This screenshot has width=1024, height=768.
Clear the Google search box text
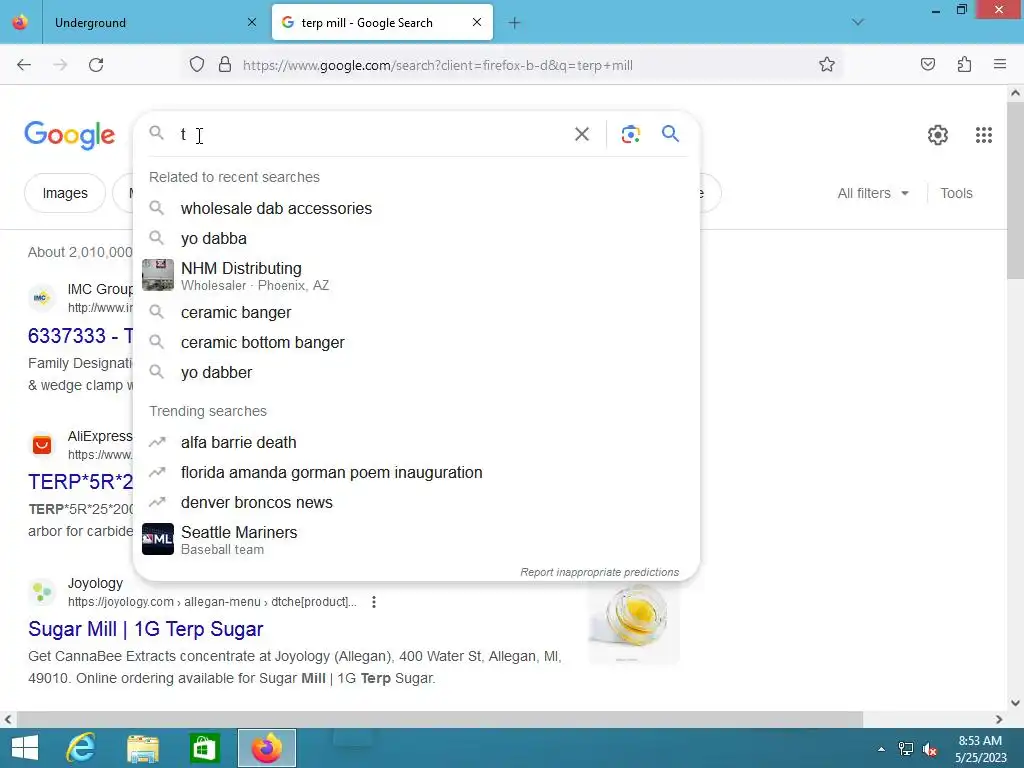(x=582, y=135)
